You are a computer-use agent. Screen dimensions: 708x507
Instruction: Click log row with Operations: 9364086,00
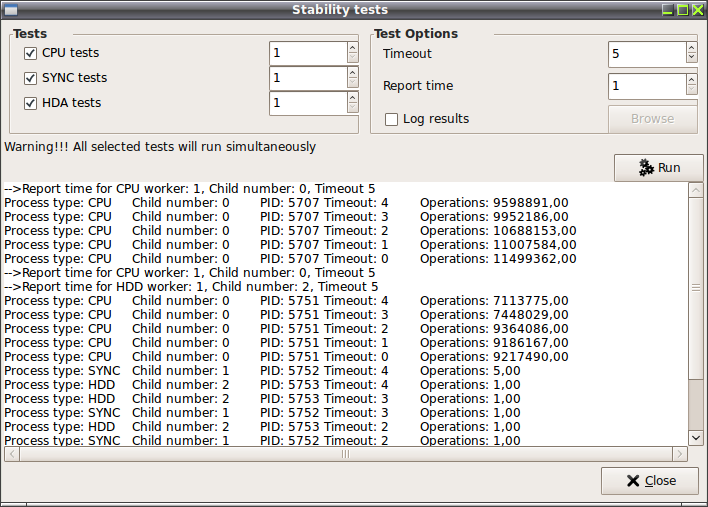(286, 329)
